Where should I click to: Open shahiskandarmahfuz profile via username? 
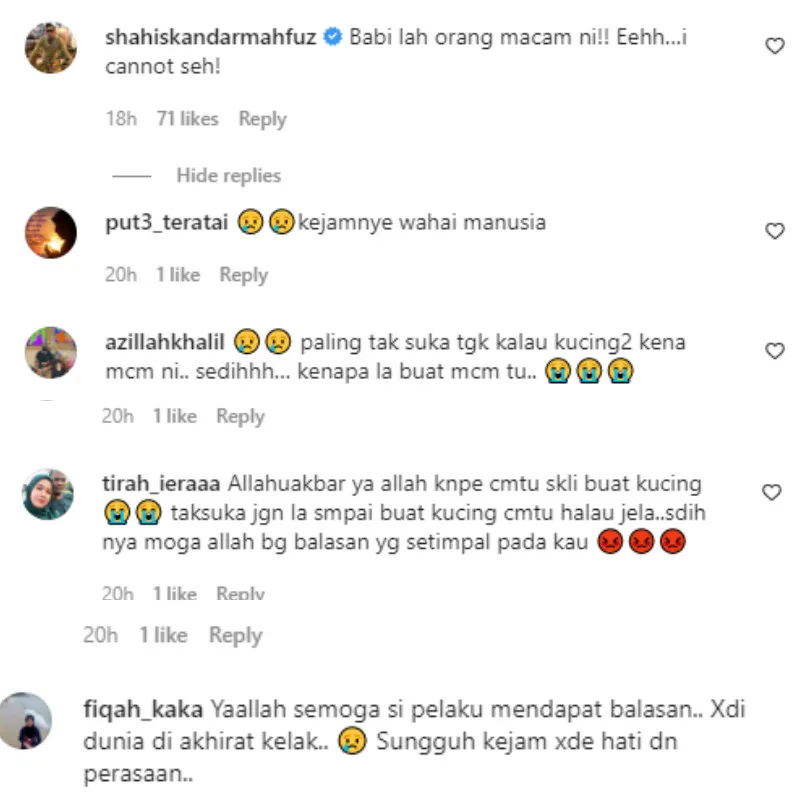[211, 37]
